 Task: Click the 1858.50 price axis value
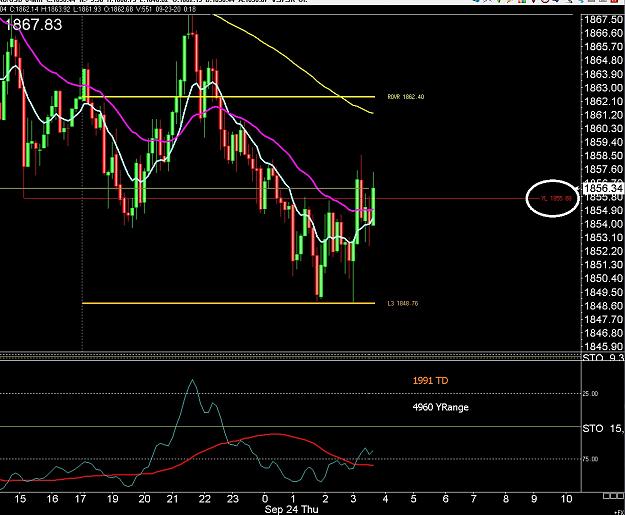[603, 155]
